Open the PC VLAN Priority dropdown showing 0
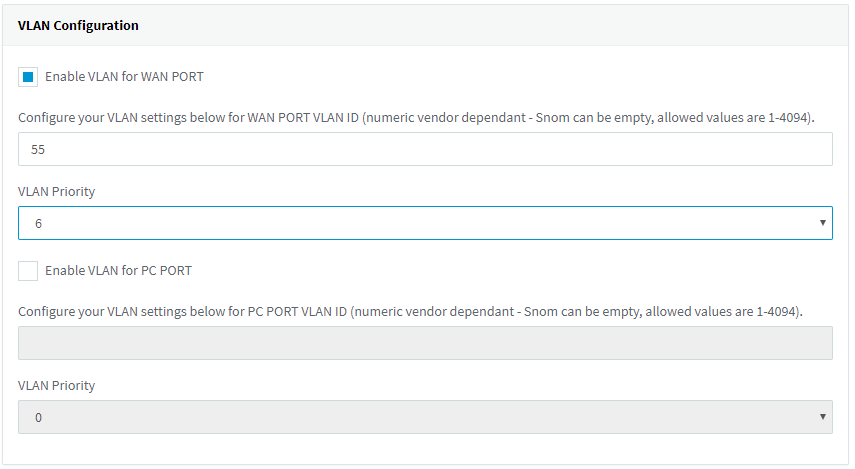 point(425,417)
